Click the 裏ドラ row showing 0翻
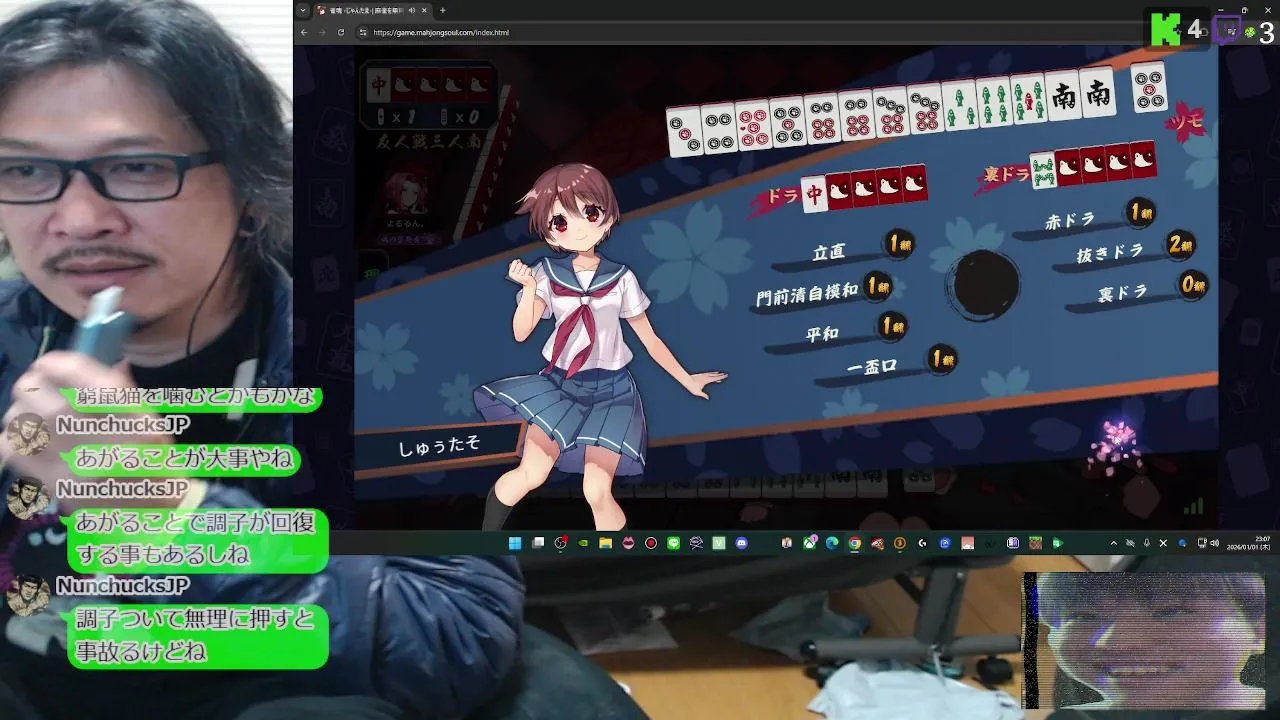Image resolution: width=1280 pixels, height=720 pixels. pos(1139,290)
